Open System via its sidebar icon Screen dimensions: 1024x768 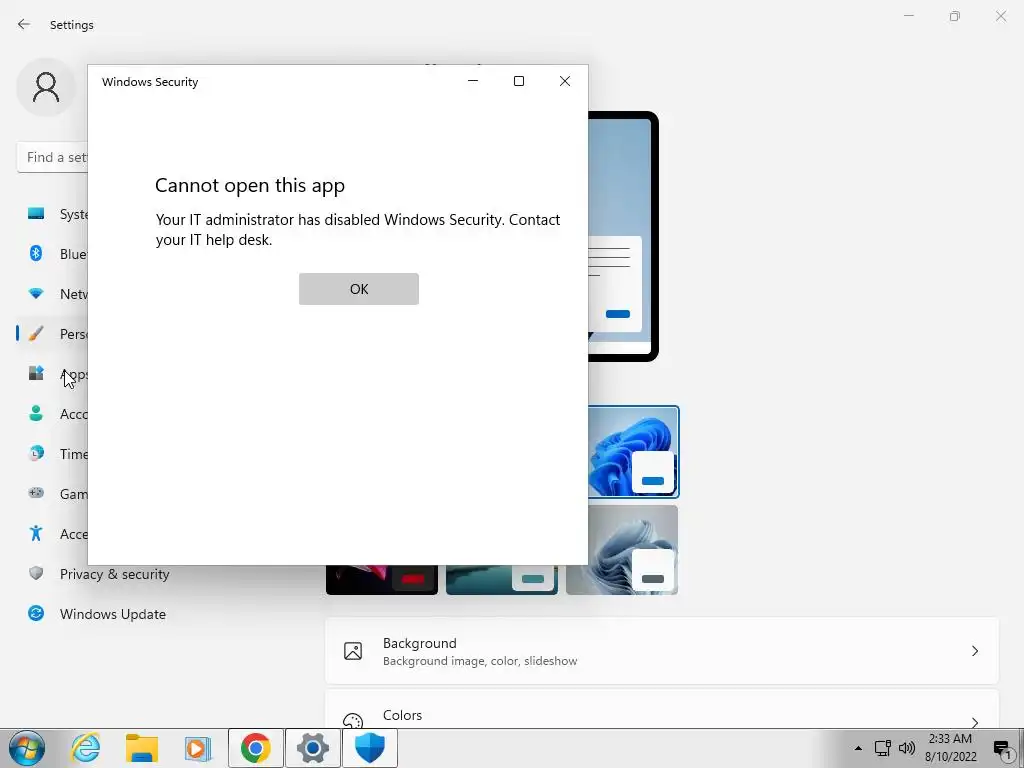(x=36, y=214)
